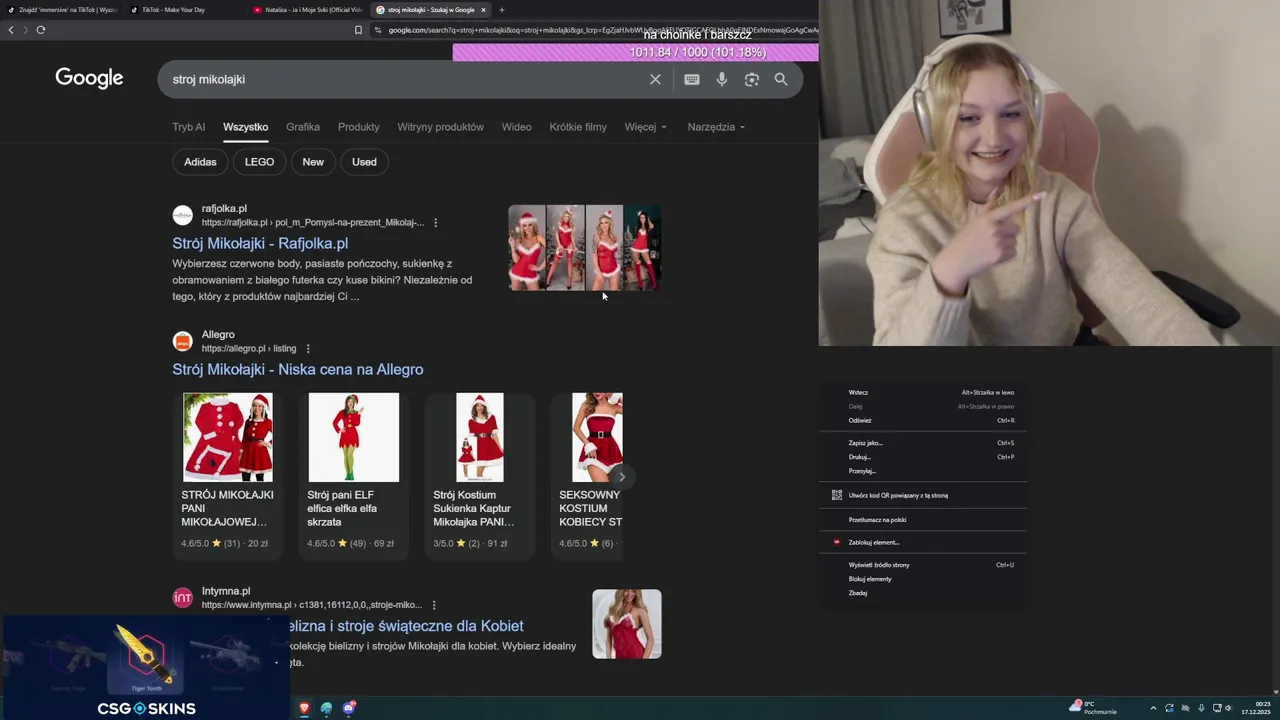The width and height of the screenshot is (1280, 720).
Task: Open 'Krótkie filmy' tab
Action: pos(578,127)
